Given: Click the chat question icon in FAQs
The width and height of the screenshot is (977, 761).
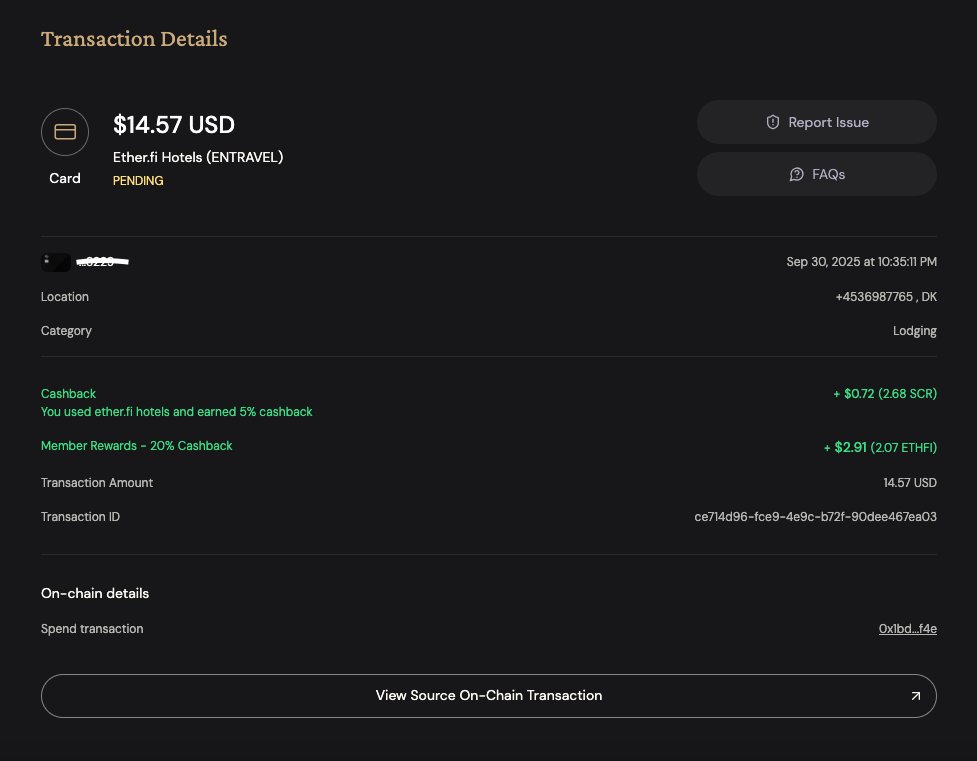Looking at the screenshot, I should (x=796, y=175).
